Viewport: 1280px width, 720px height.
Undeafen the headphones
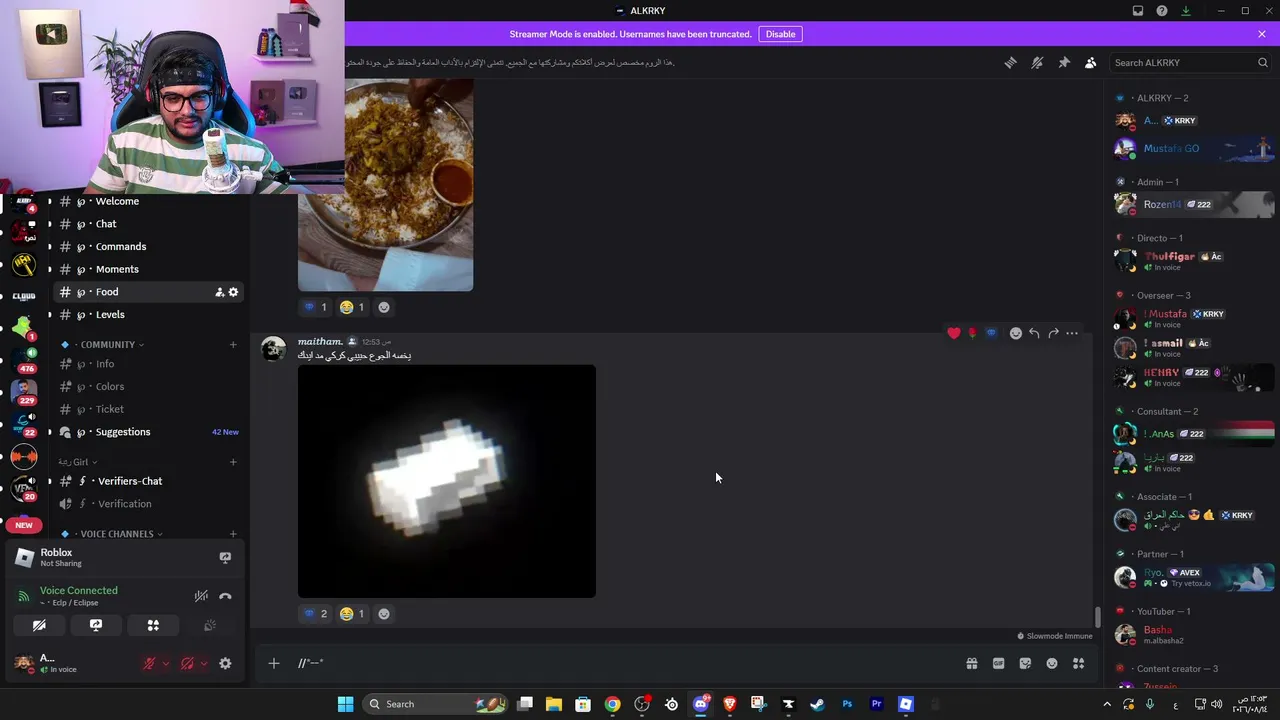click(x=187, y=664)
